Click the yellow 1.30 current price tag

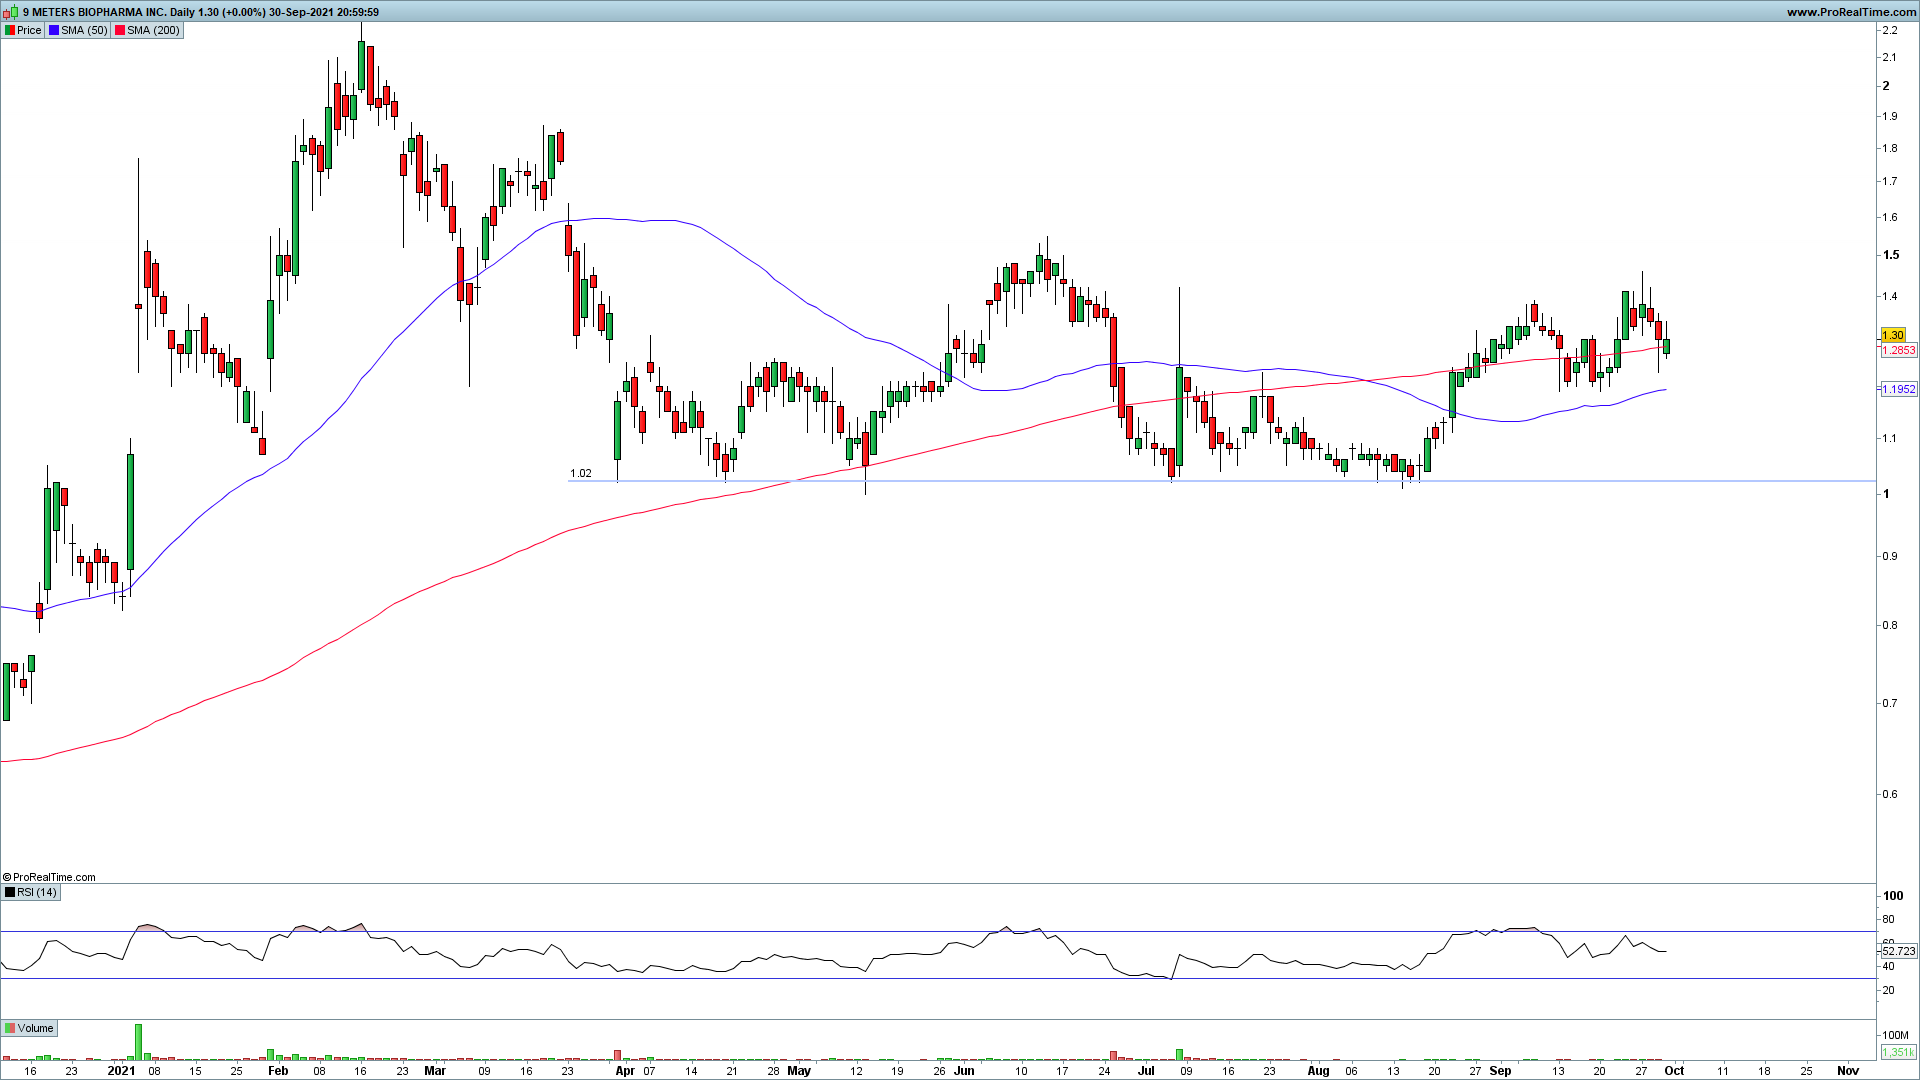click(1893, 335)
